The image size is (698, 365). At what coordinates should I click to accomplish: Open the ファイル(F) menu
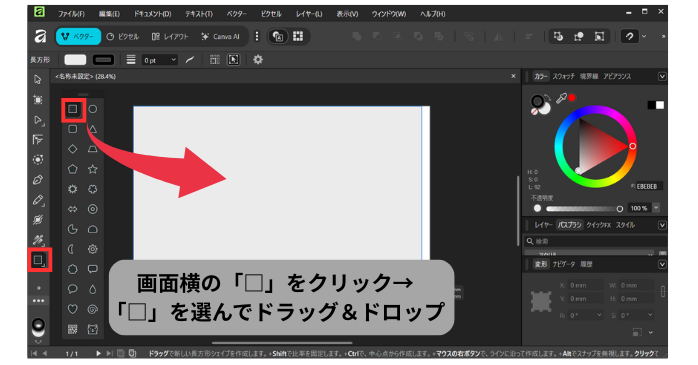click(x=71, y=14)
